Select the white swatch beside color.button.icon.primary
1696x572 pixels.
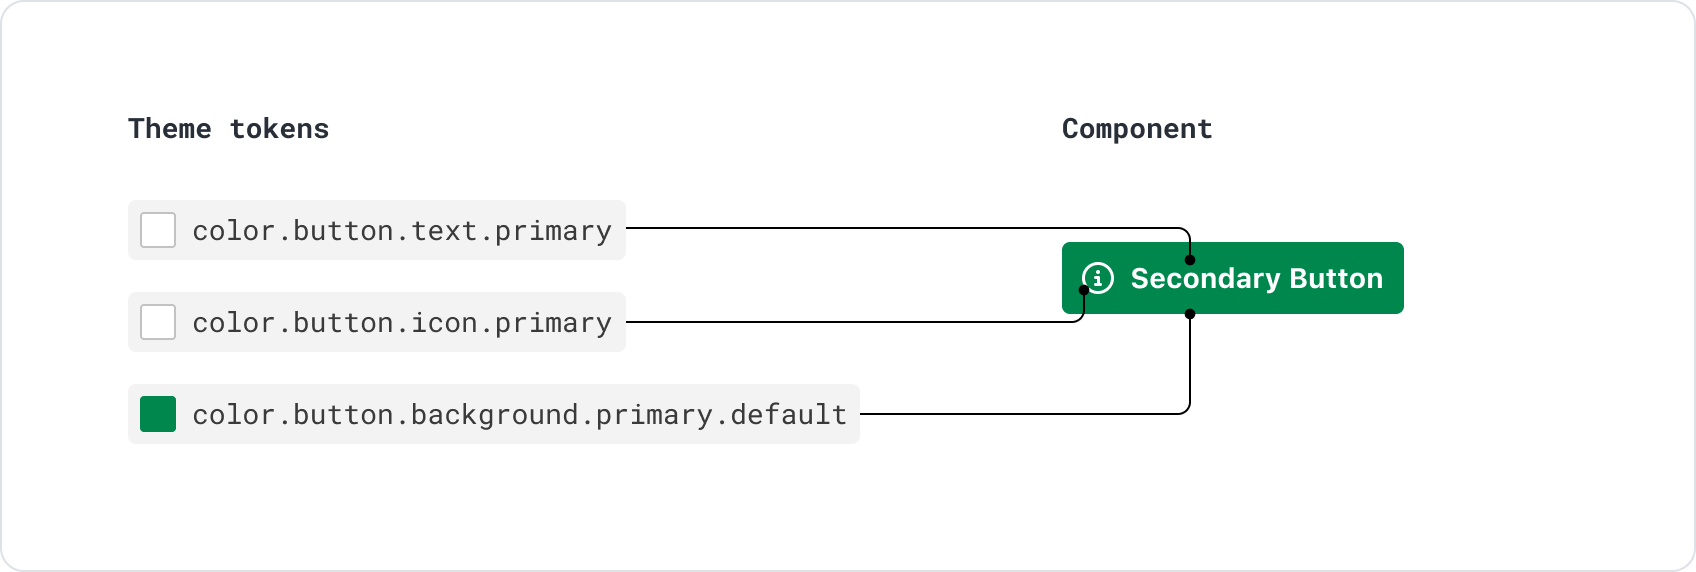(x=158, y=322)
